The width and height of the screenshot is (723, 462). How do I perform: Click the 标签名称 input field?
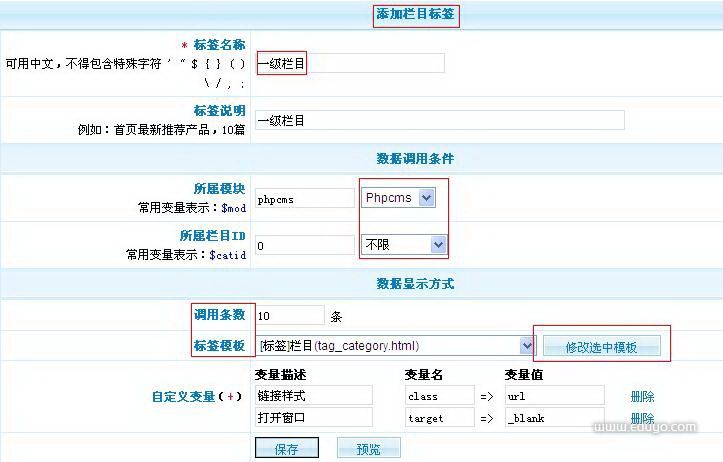pos(350,64)
